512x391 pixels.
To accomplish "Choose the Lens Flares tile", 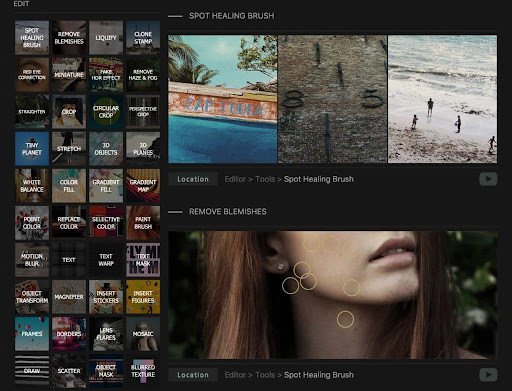I will click(x=106, y=334).
